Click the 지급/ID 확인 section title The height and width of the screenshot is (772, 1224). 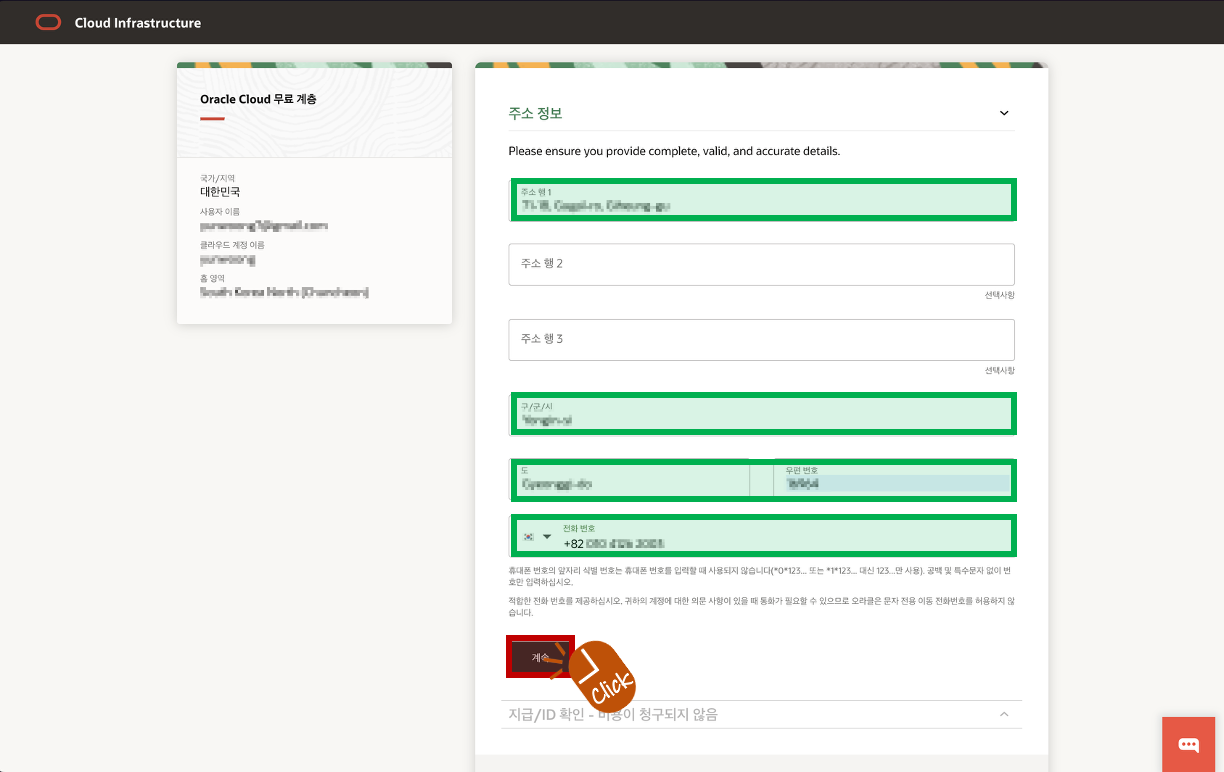[613, 714]
